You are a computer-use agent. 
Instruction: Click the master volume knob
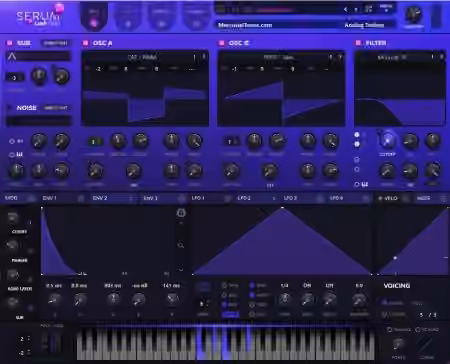413,15
